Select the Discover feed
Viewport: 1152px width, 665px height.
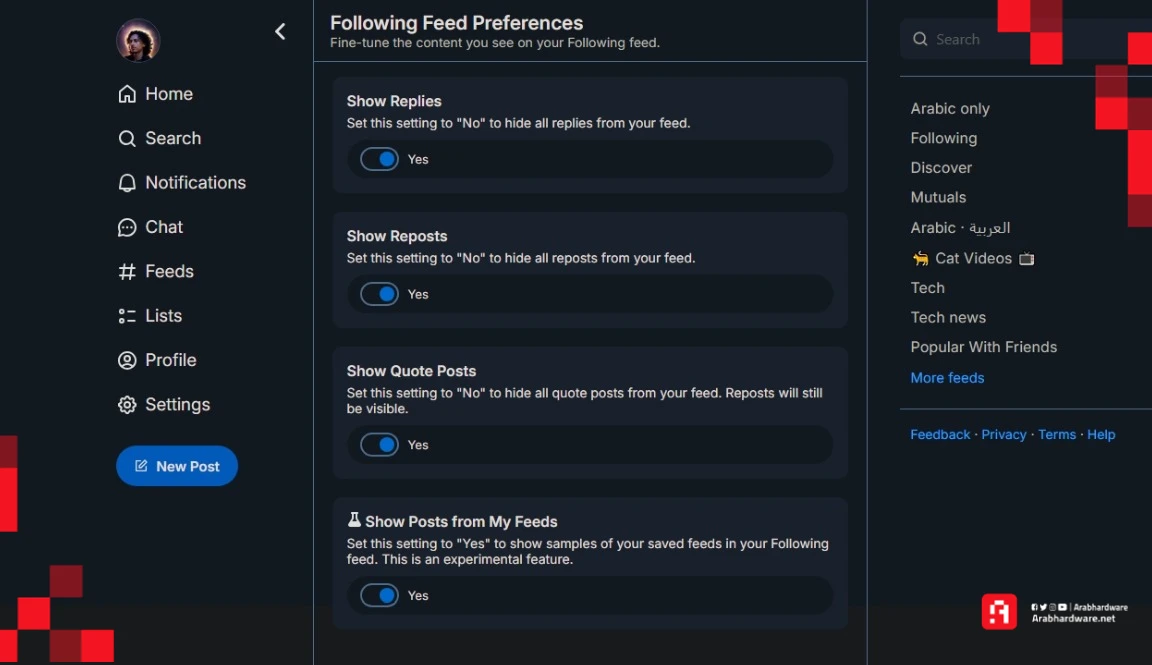(941, 168)
